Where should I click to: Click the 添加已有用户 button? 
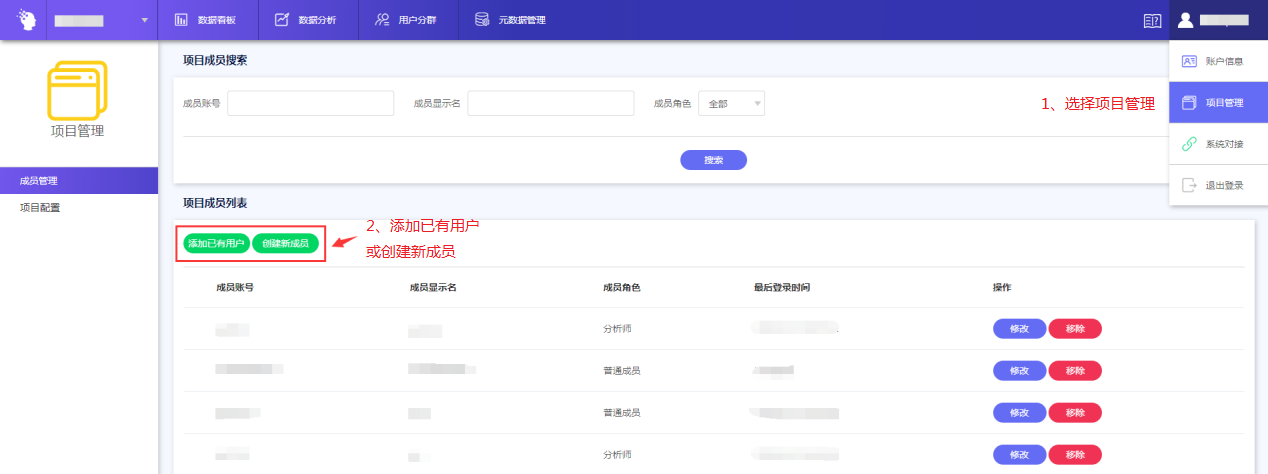216,243
